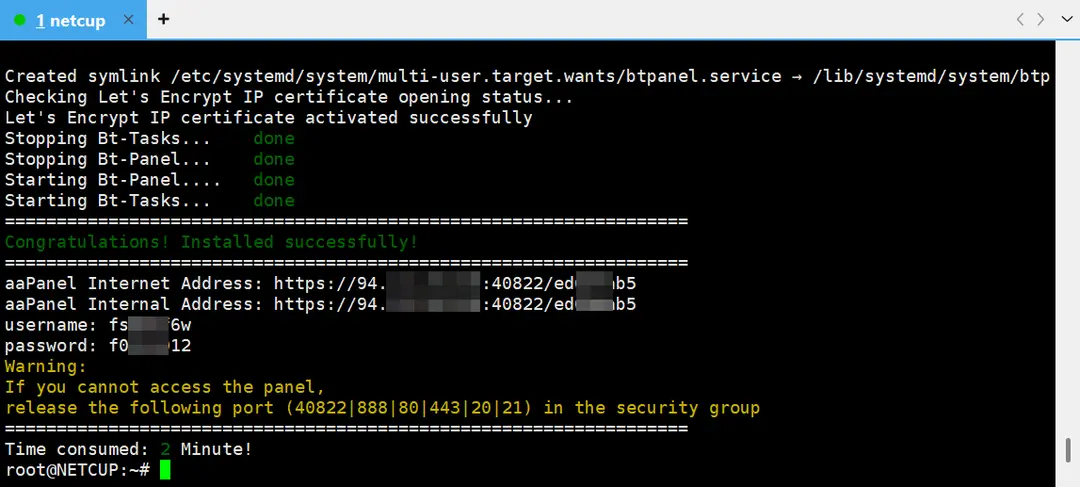Viewport: 1080px width, 487px height.
Task: Click the yellow 'Warning:' text
Action: tap(46, 366)
